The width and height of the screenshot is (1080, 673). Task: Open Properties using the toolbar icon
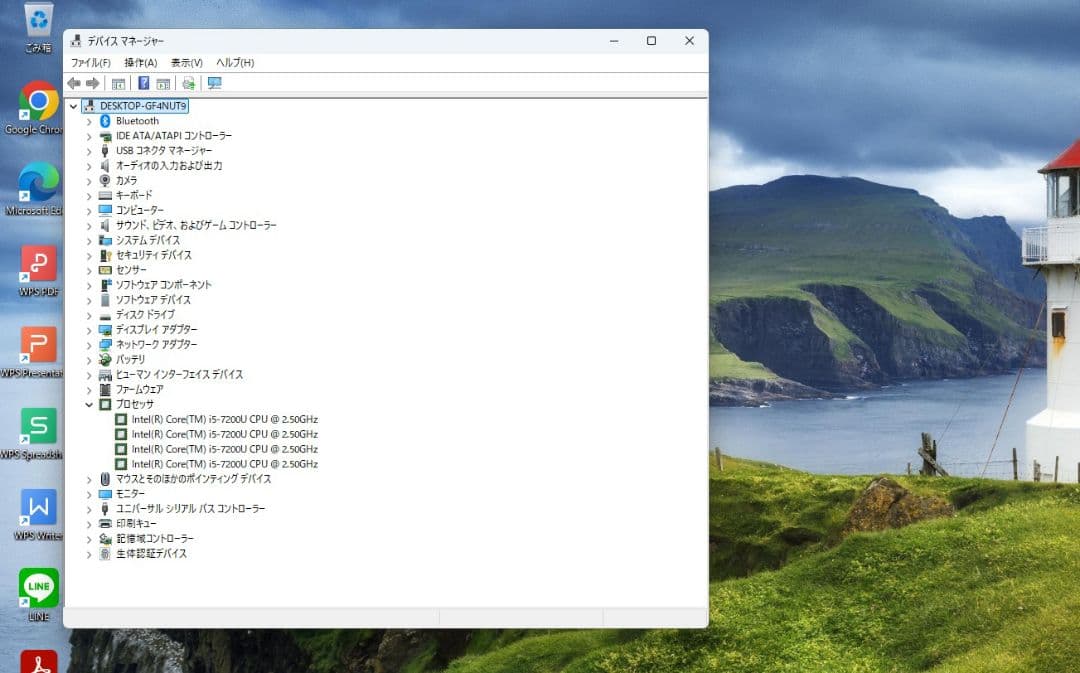pyautogui.click(x=163, y=83)
